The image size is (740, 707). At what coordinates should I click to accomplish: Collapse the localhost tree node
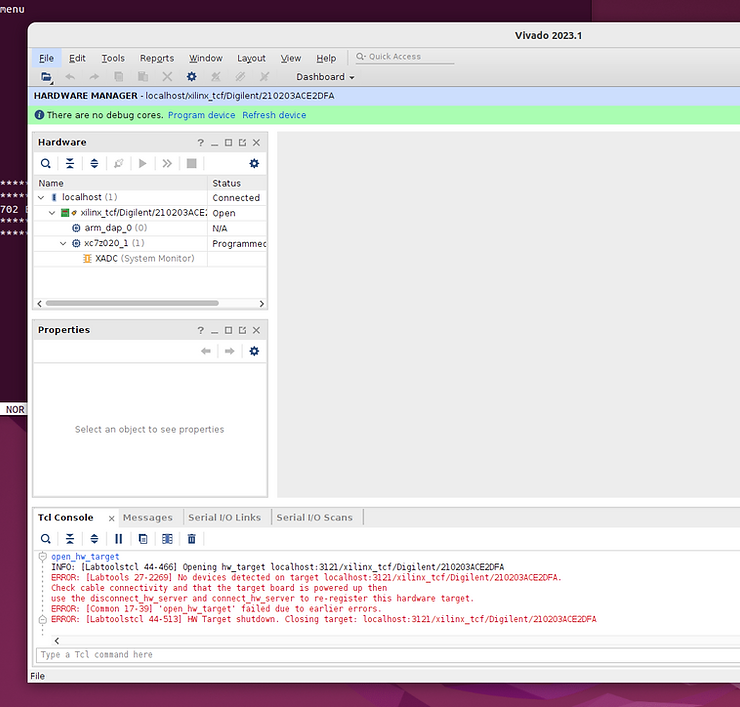click(x=41, y=197)
